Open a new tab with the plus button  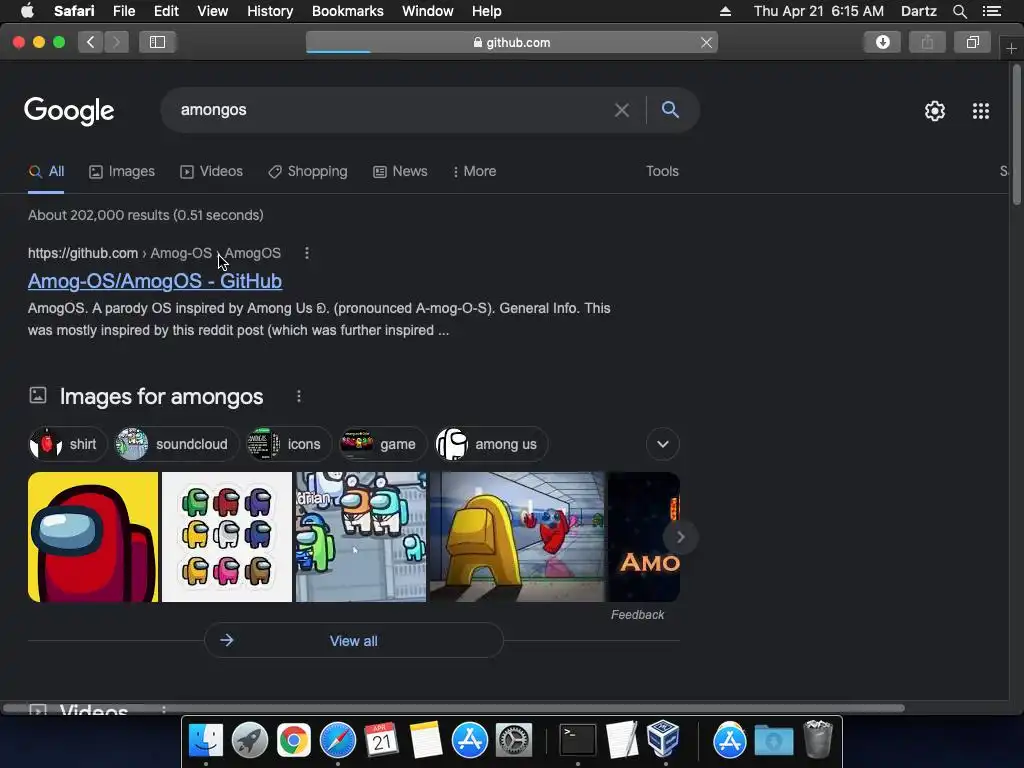click(1011, 49)
